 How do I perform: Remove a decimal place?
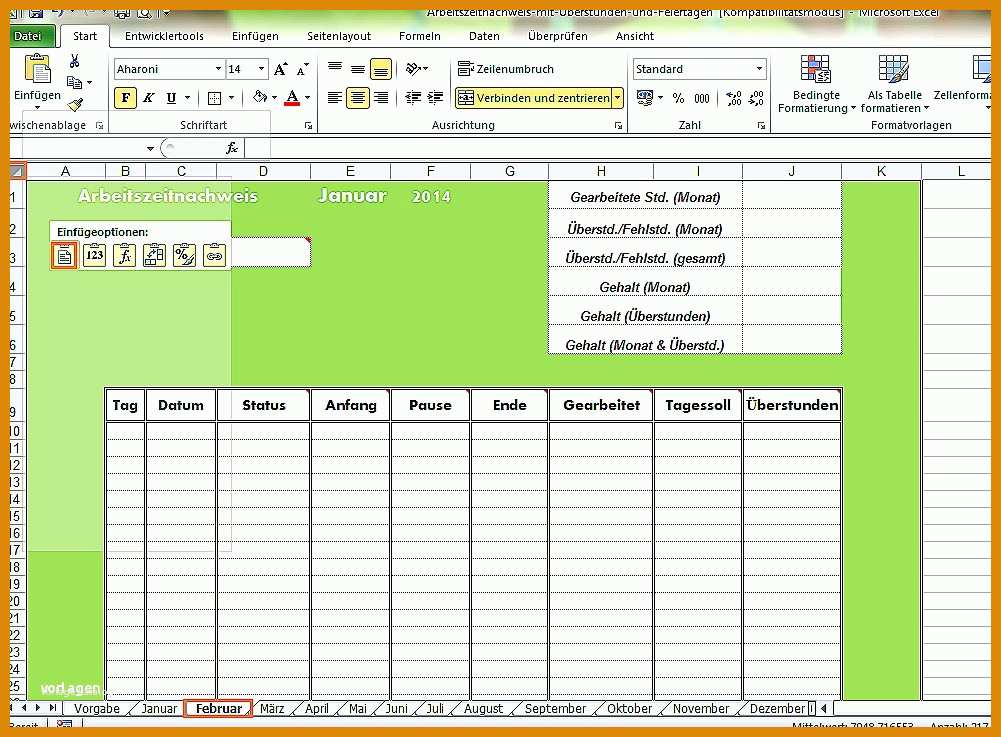click(x=756, y=98)
